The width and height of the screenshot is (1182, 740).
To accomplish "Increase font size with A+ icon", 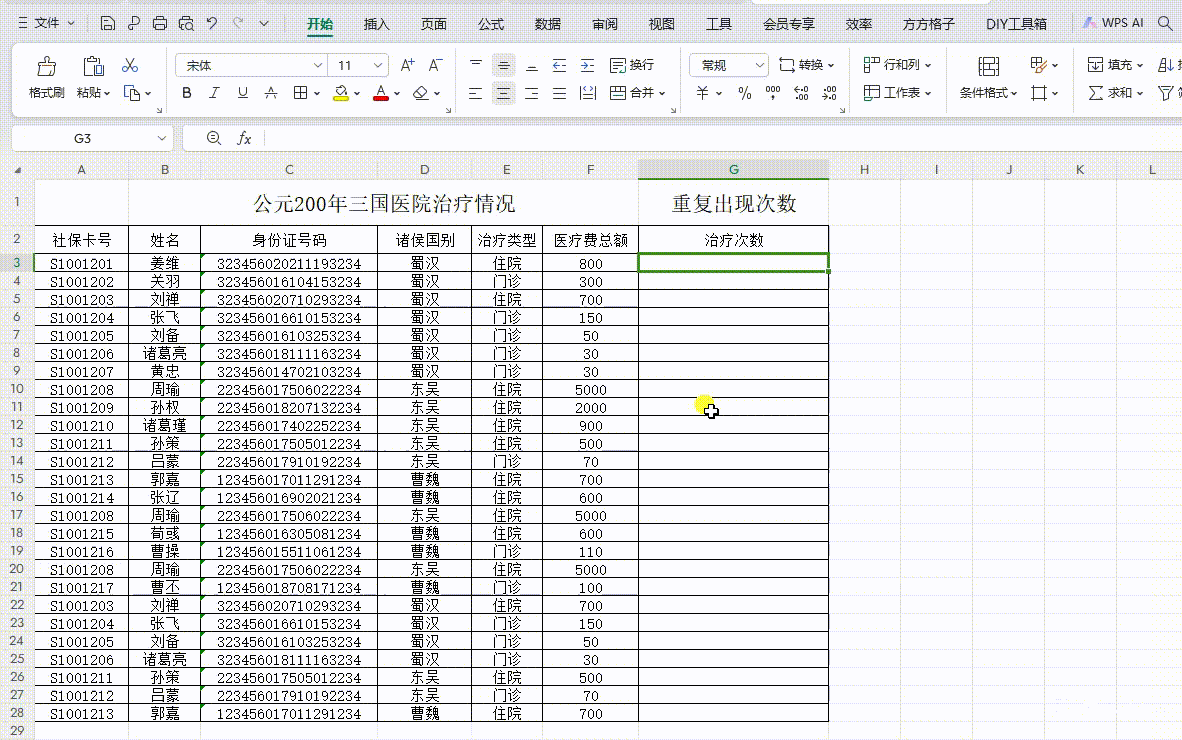I will [x=407, y=66].
